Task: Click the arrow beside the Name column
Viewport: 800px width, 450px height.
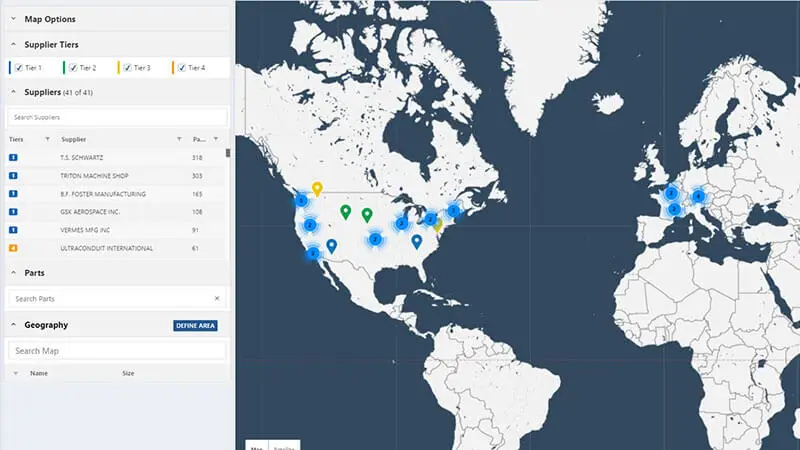Action: pos(15,373)
